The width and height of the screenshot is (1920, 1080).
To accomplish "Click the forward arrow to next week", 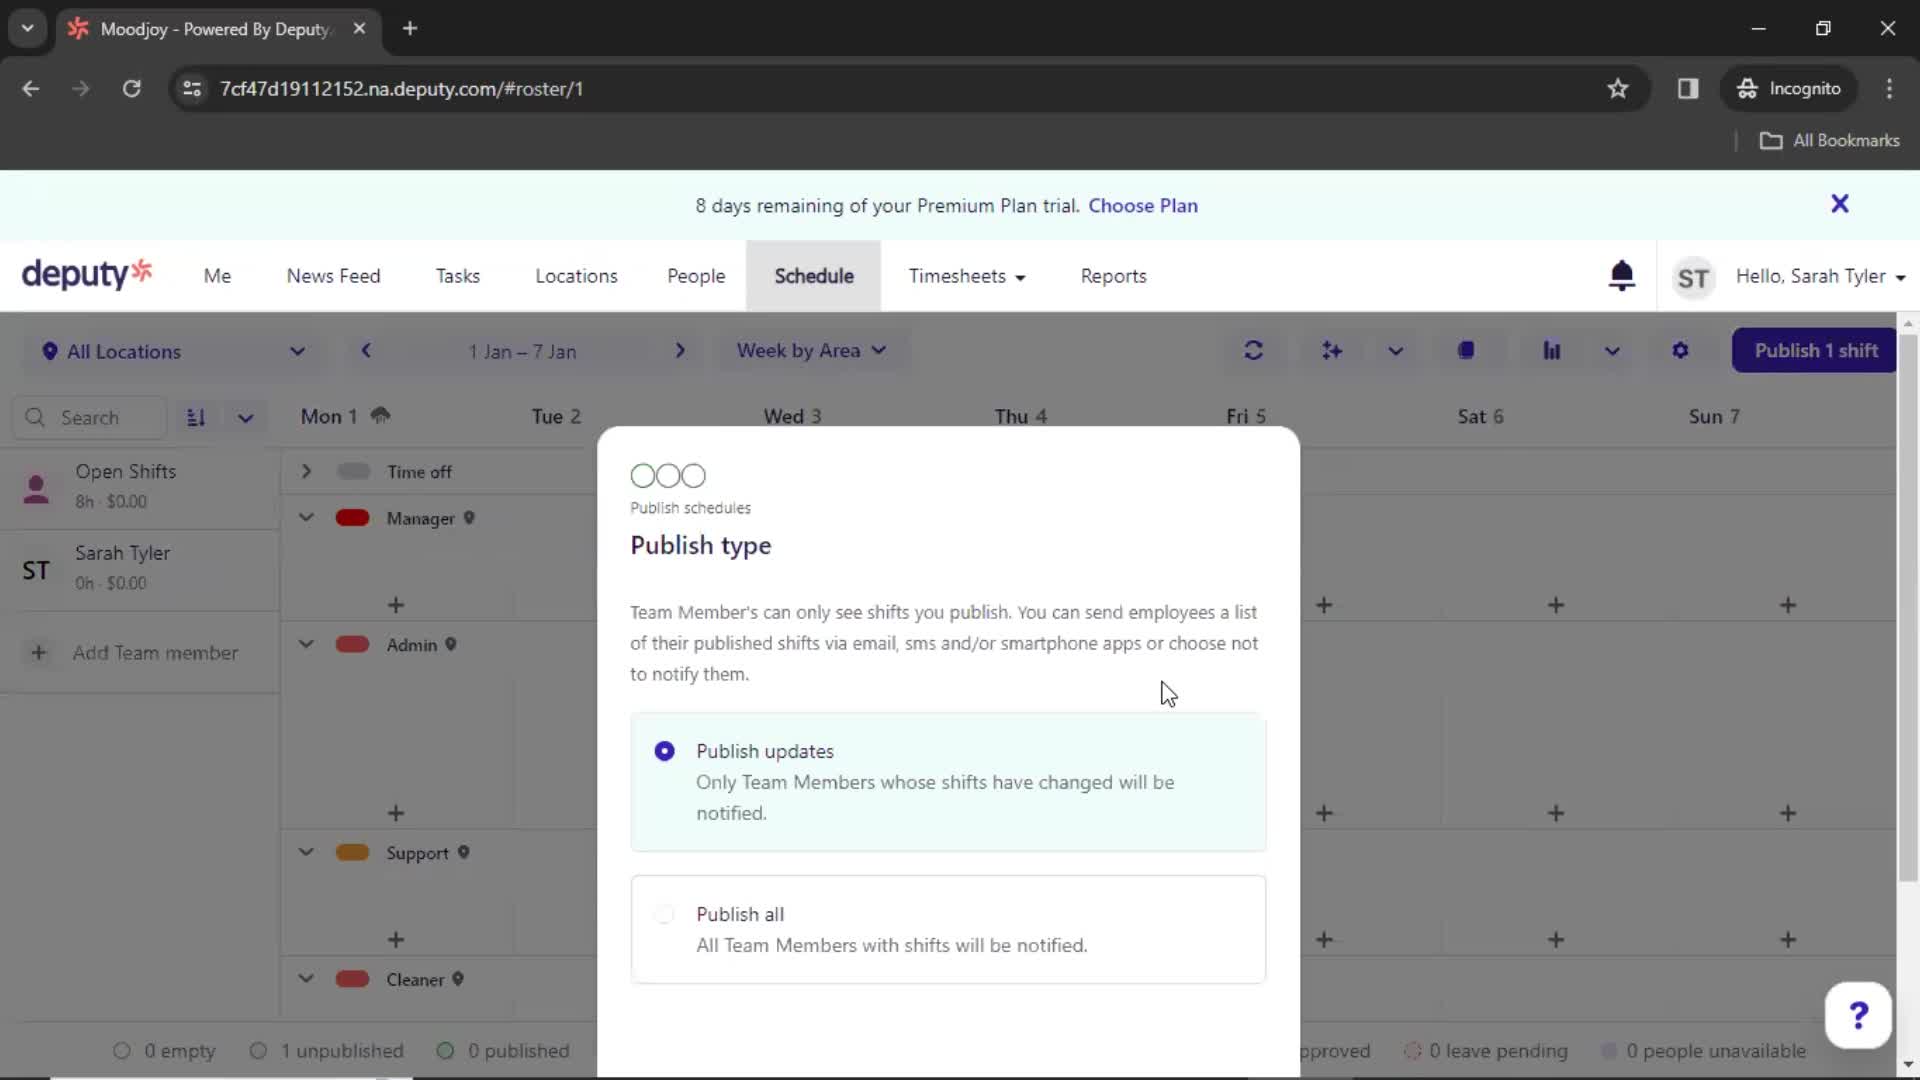I will click(x=679, y=351).
